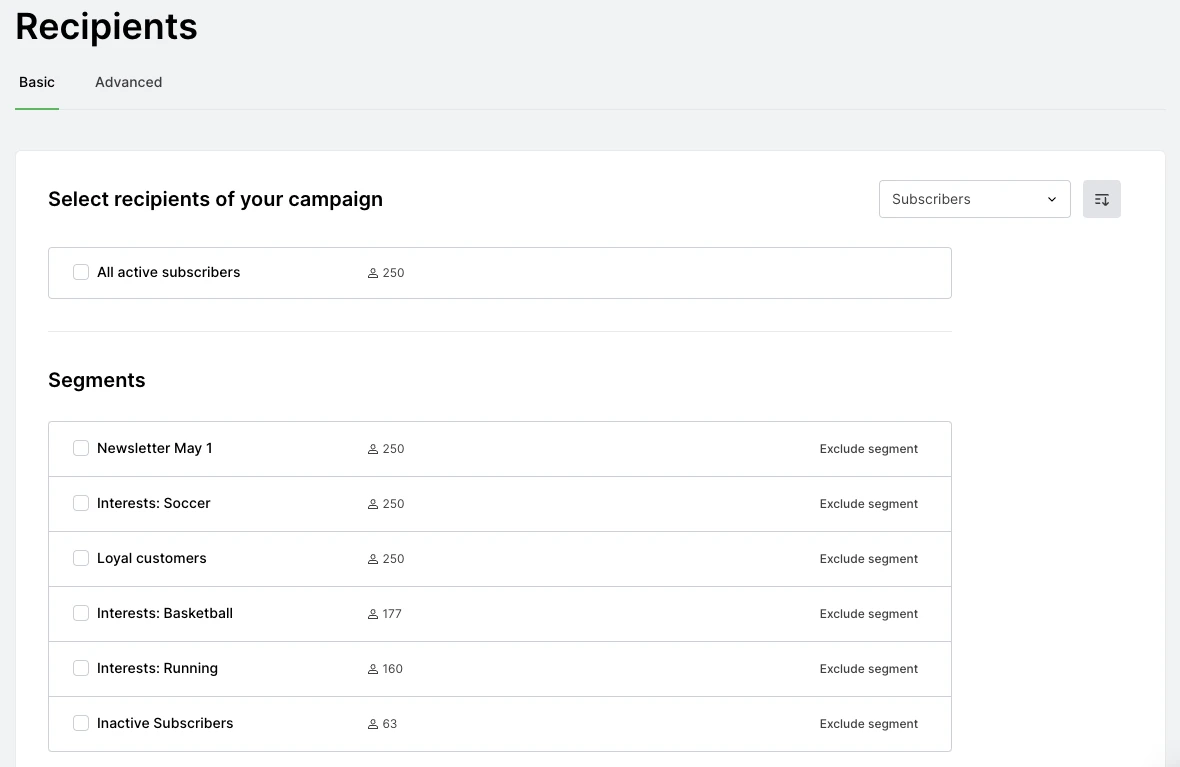Click the chevron arrow in Subscribers dropdown
The width and height of the screenshot is (1180, 767).
point(1051,199)
